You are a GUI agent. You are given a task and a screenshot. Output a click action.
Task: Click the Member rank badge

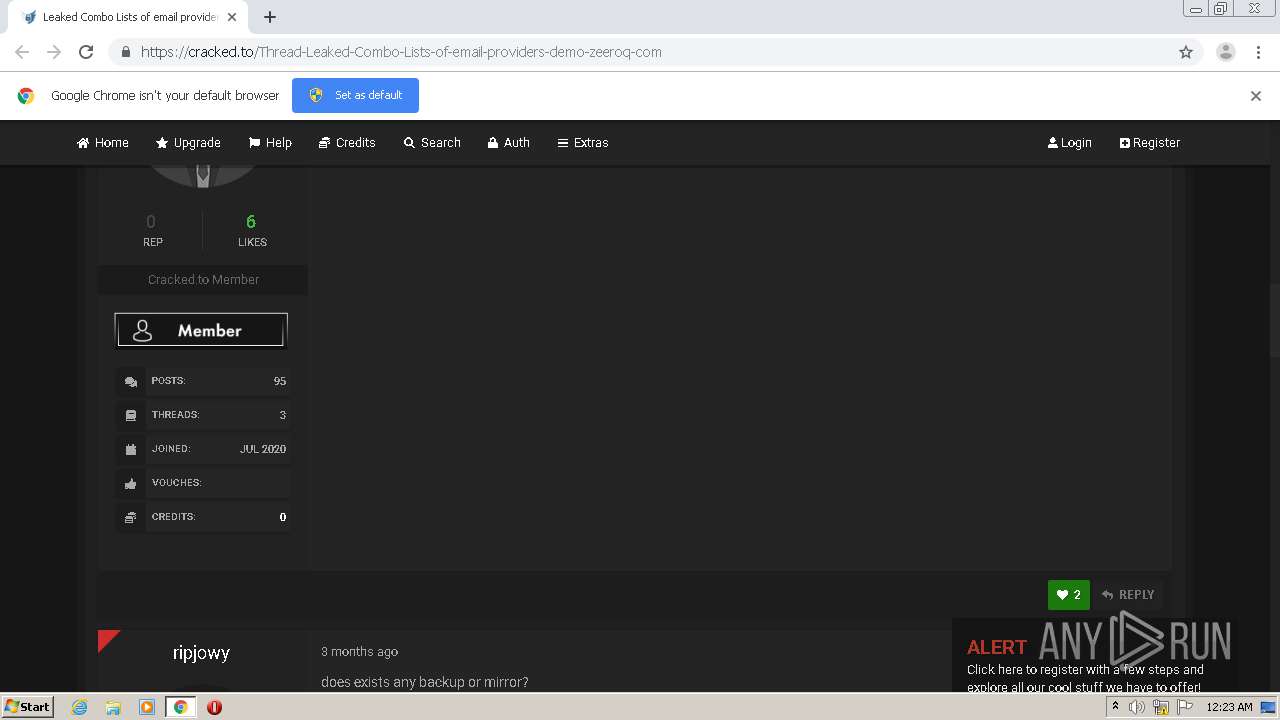click(201, 330)
